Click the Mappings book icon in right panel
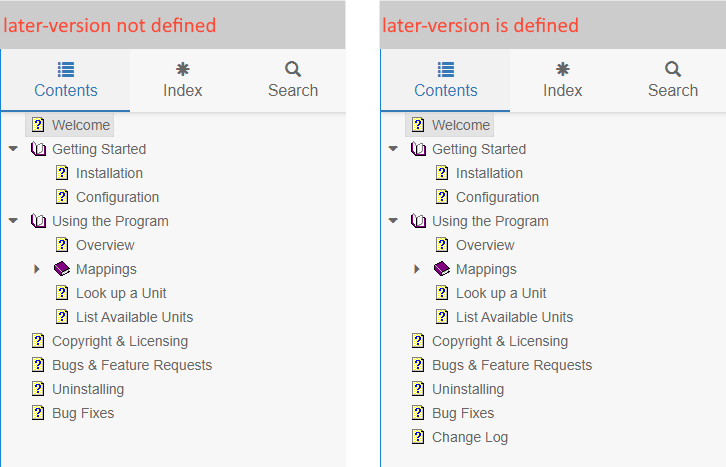Viewport: 726px width, 467px height. point(442,269)
